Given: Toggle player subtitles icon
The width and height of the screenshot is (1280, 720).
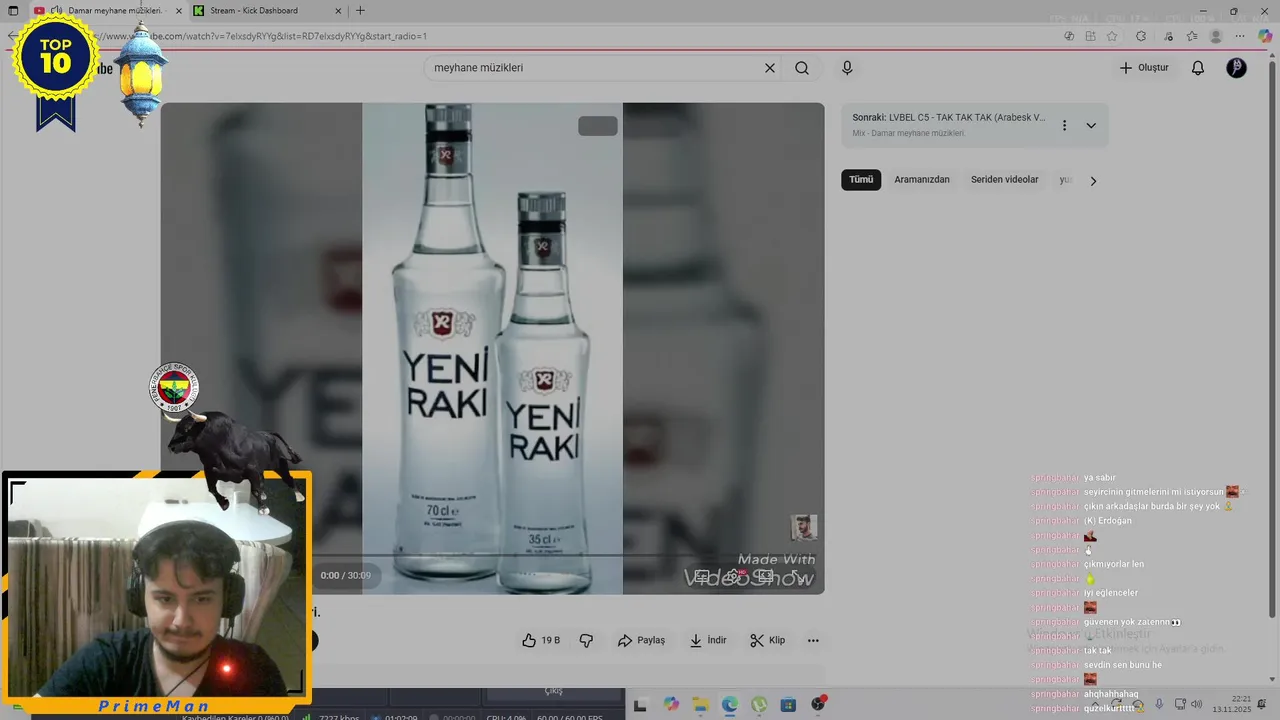Looking at the screenshot, I should [x=702, y=576].
